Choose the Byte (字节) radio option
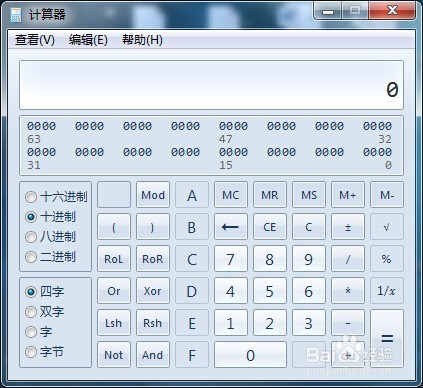423x388 pixels. [x=45, y=352]
